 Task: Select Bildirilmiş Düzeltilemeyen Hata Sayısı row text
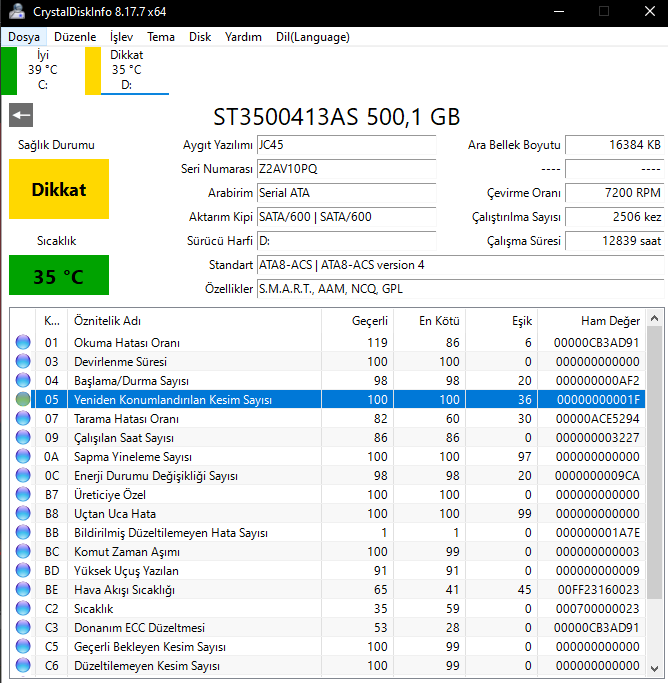[171, 533]
